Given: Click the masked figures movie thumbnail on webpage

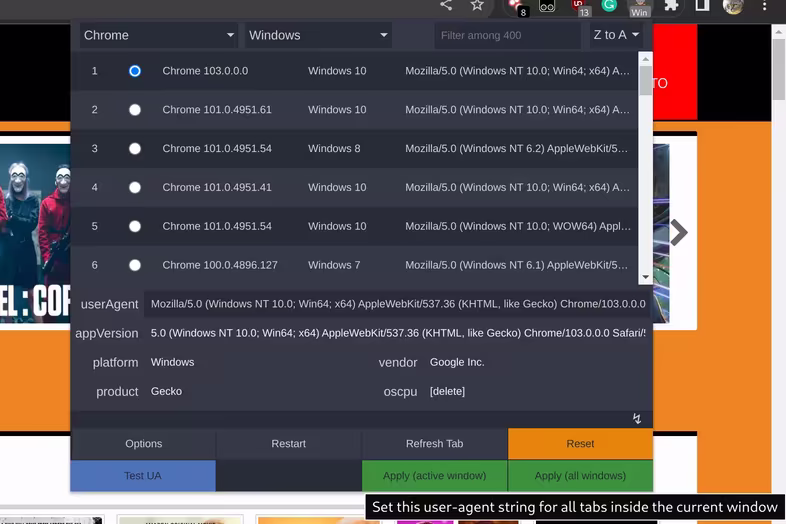Looking at the screenshot, I should (x=35, y=233).
